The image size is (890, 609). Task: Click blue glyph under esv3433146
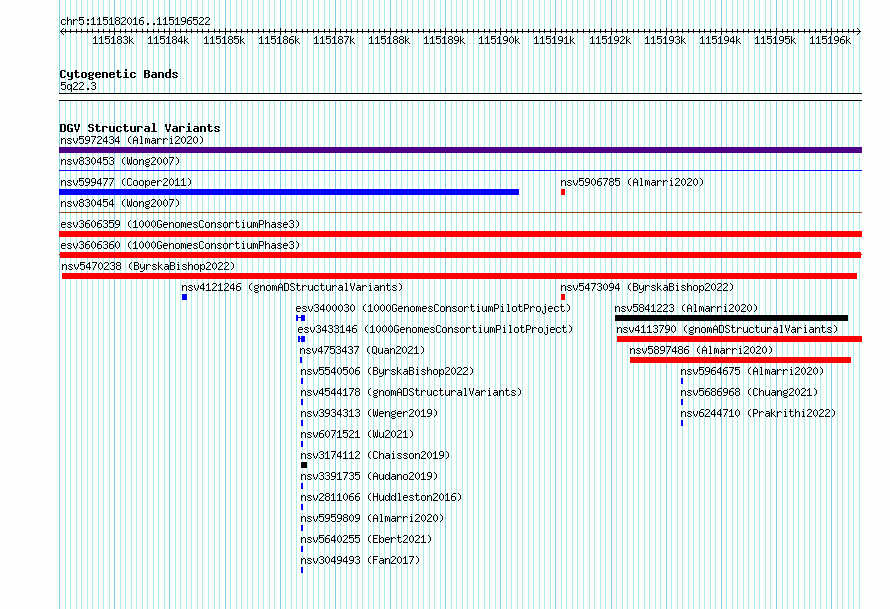(301, 339)
